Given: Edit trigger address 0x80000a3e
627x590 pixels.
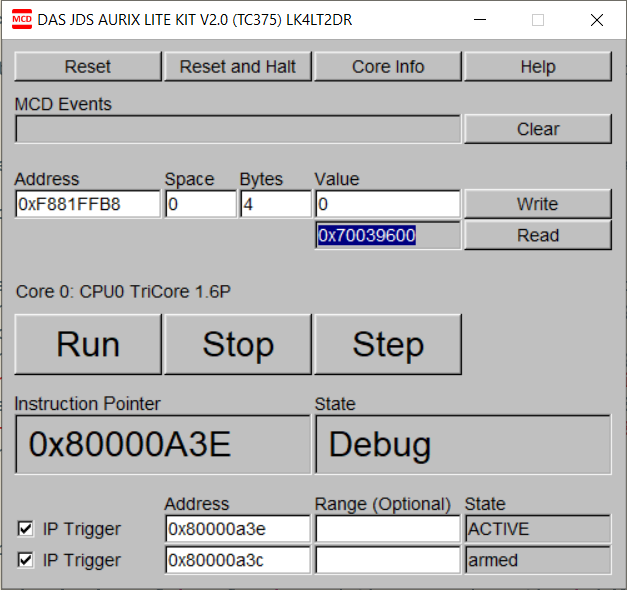Looking at the screenshot, I should [238, 529].
